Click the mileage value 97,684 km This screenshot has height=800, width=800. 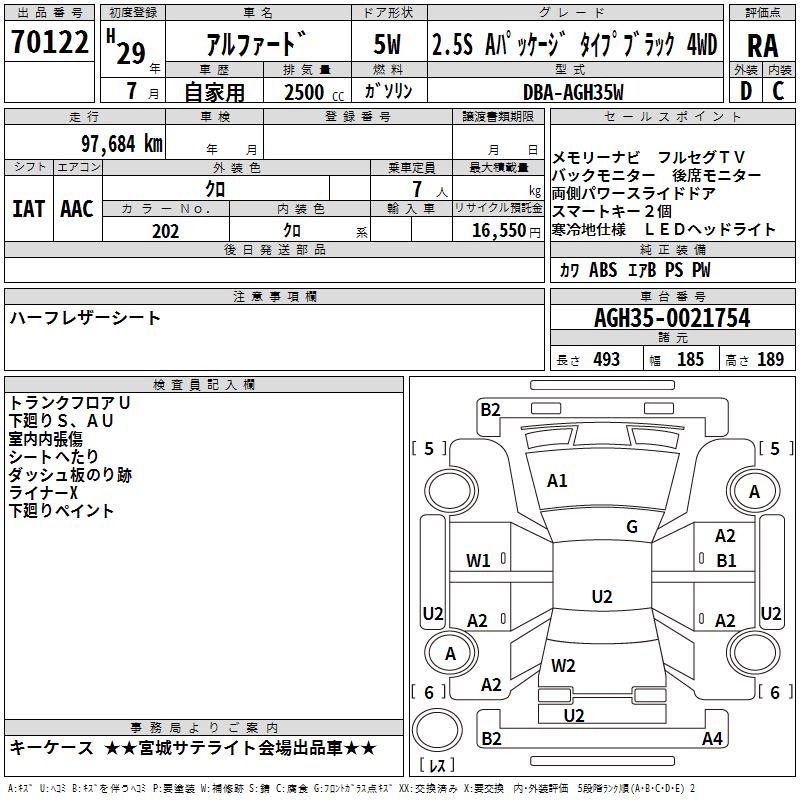pyautogui.click(x=121, y=144)
